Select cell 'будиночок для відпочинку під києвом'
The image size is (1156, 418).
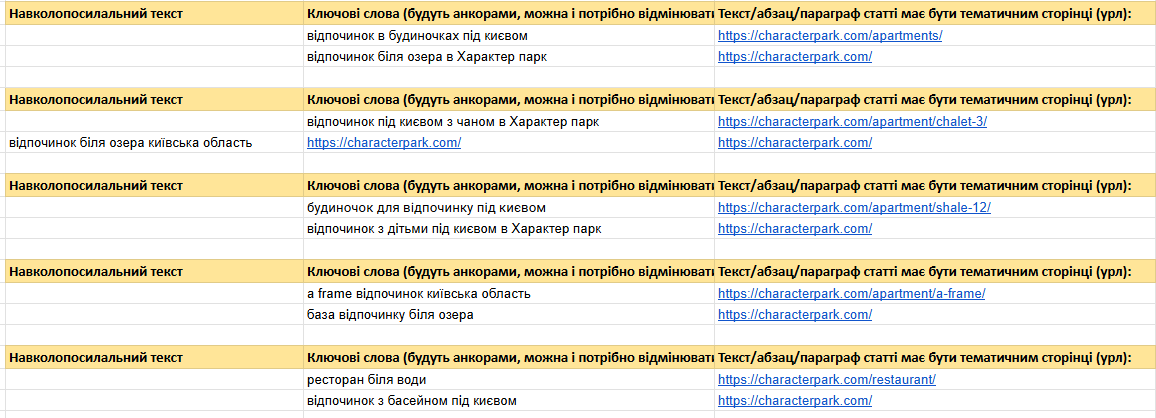(x=427, y=208)
